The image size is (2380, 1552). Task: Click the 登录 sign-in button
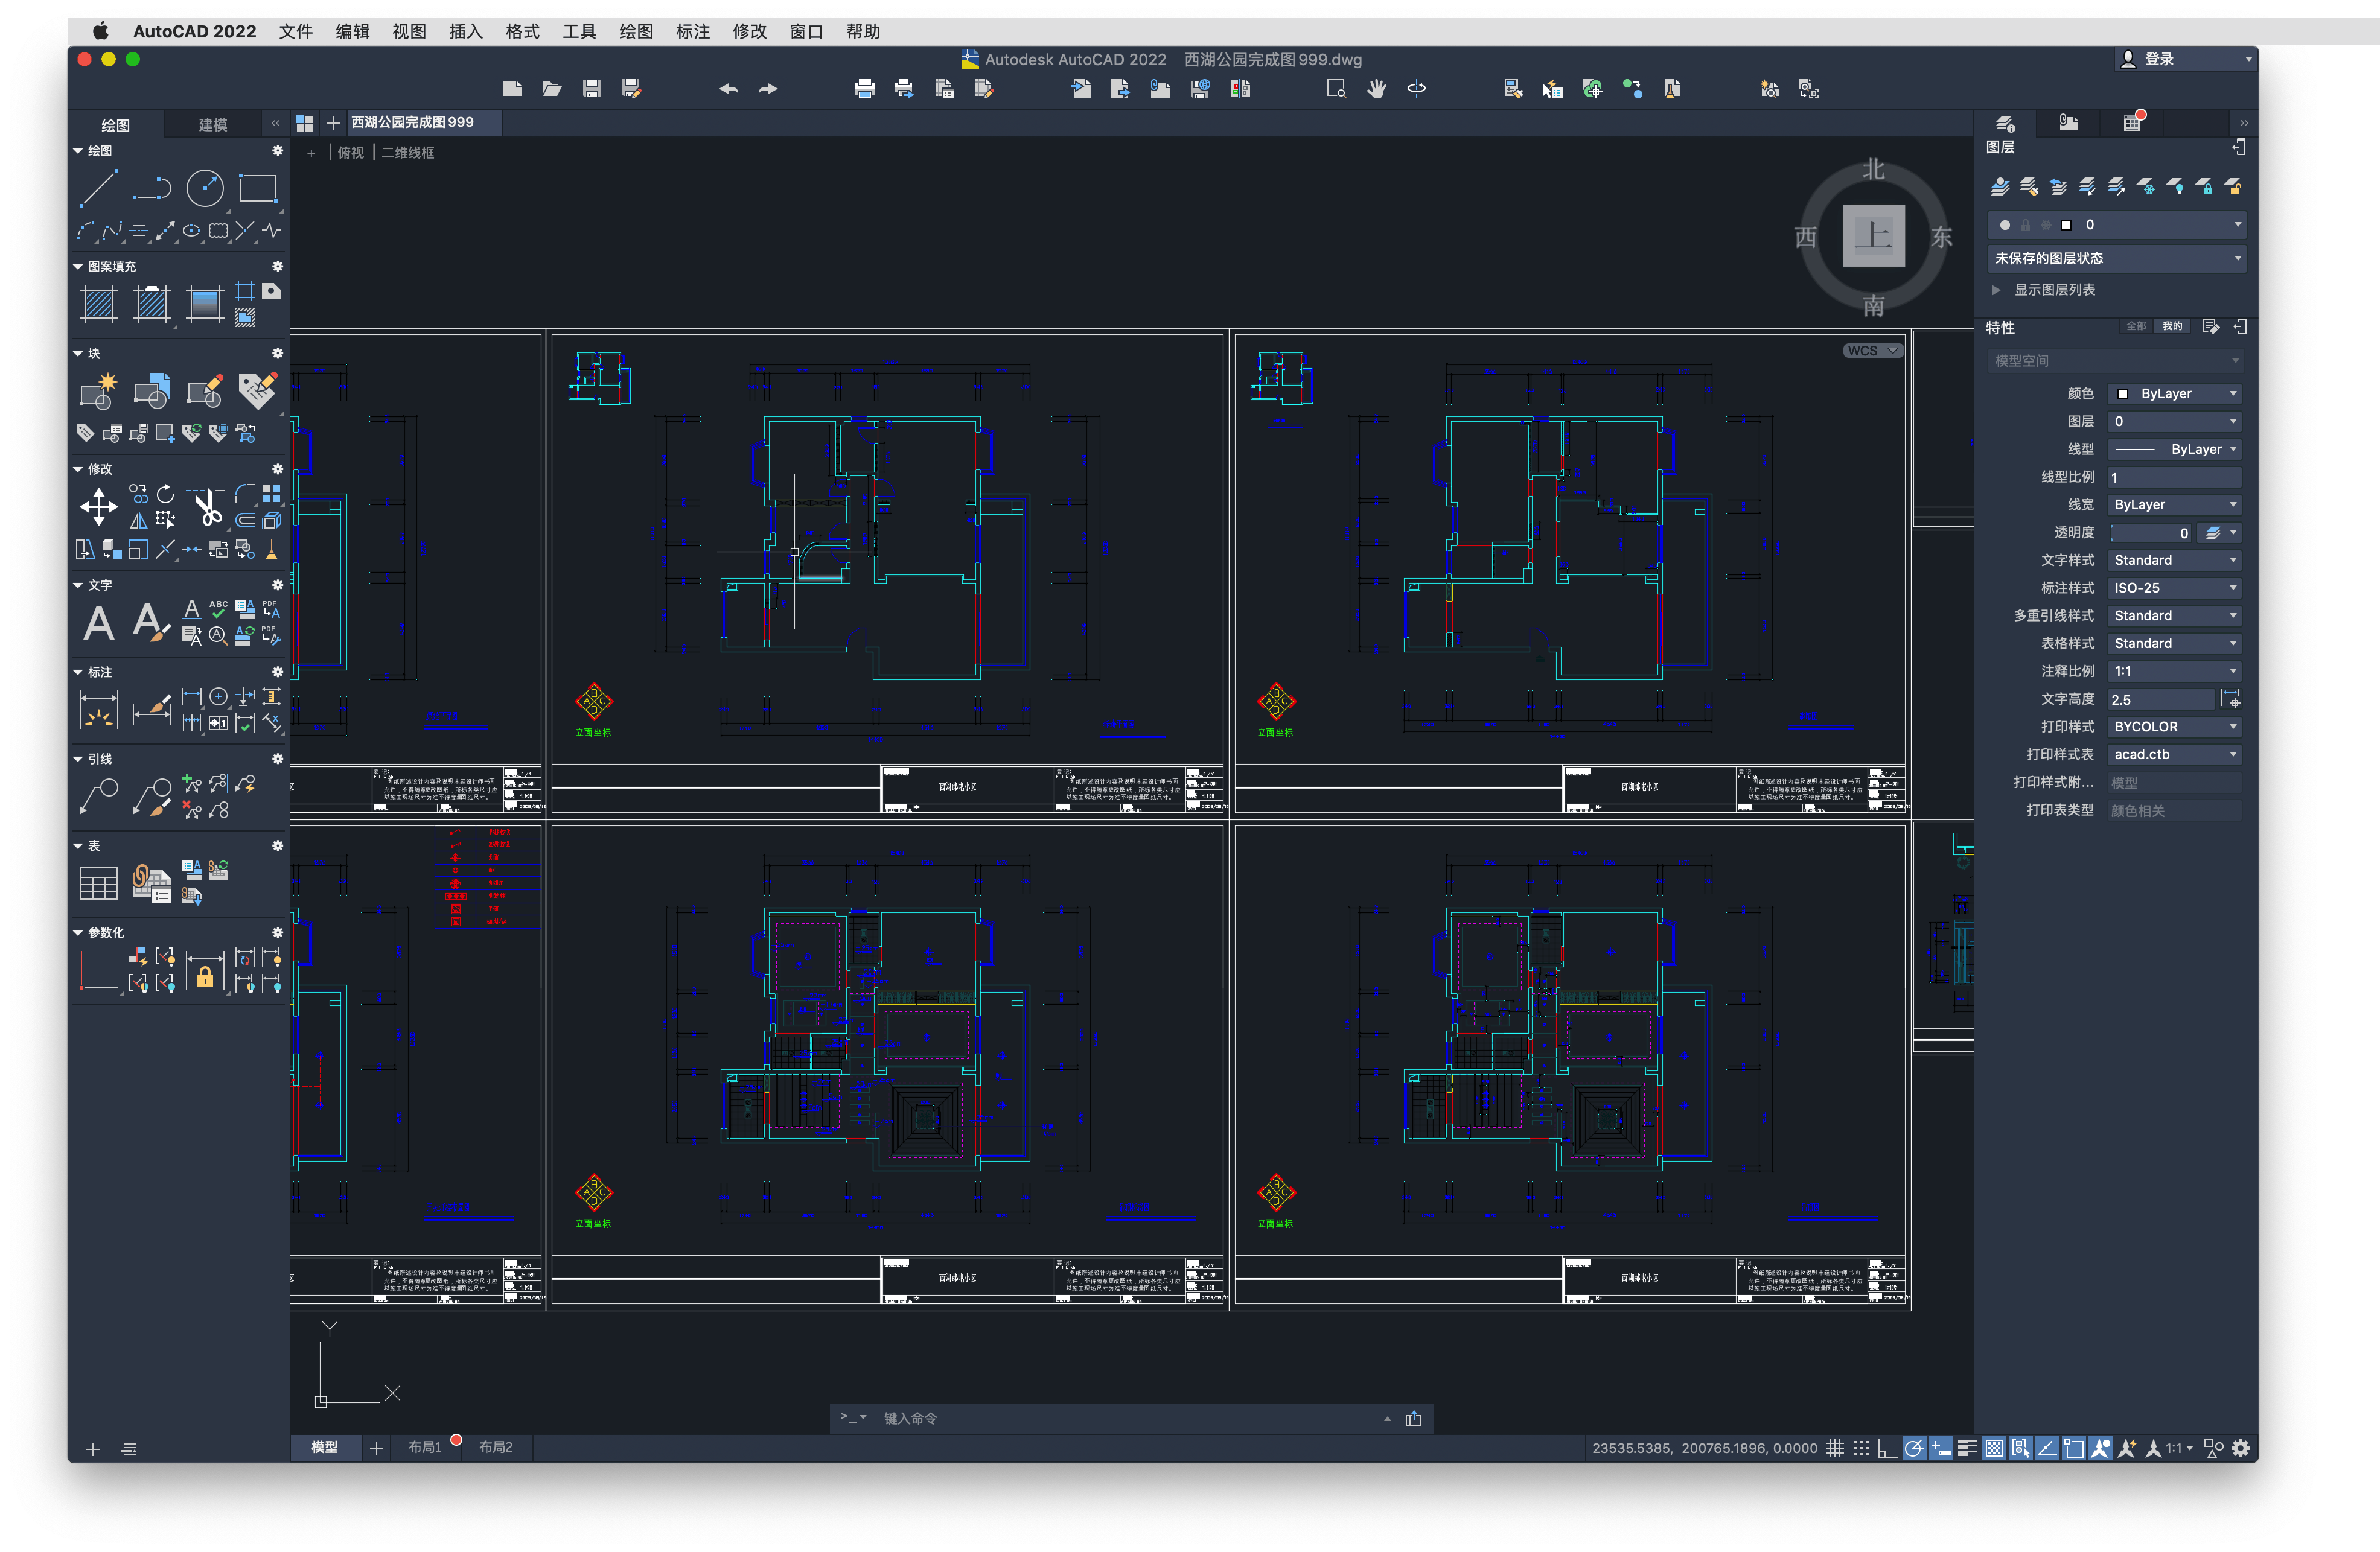pos(2159,59)
